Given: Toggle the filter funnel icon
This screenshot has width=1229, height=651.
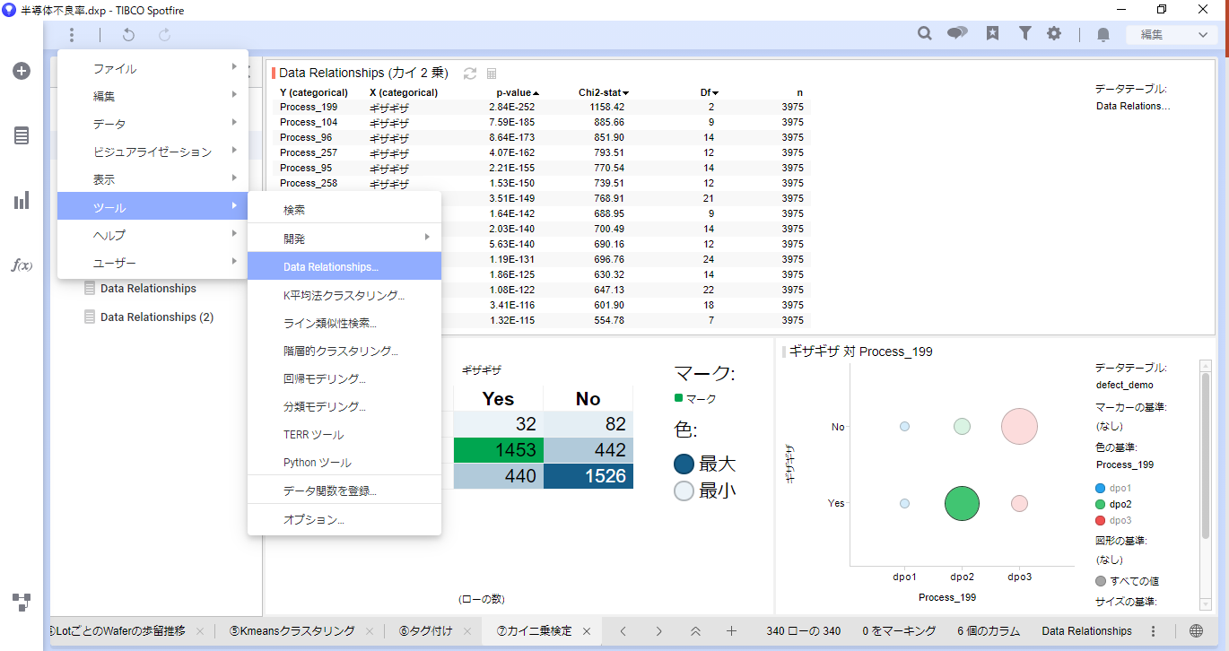Looking at the screenshot, I should click(1025, 33).
